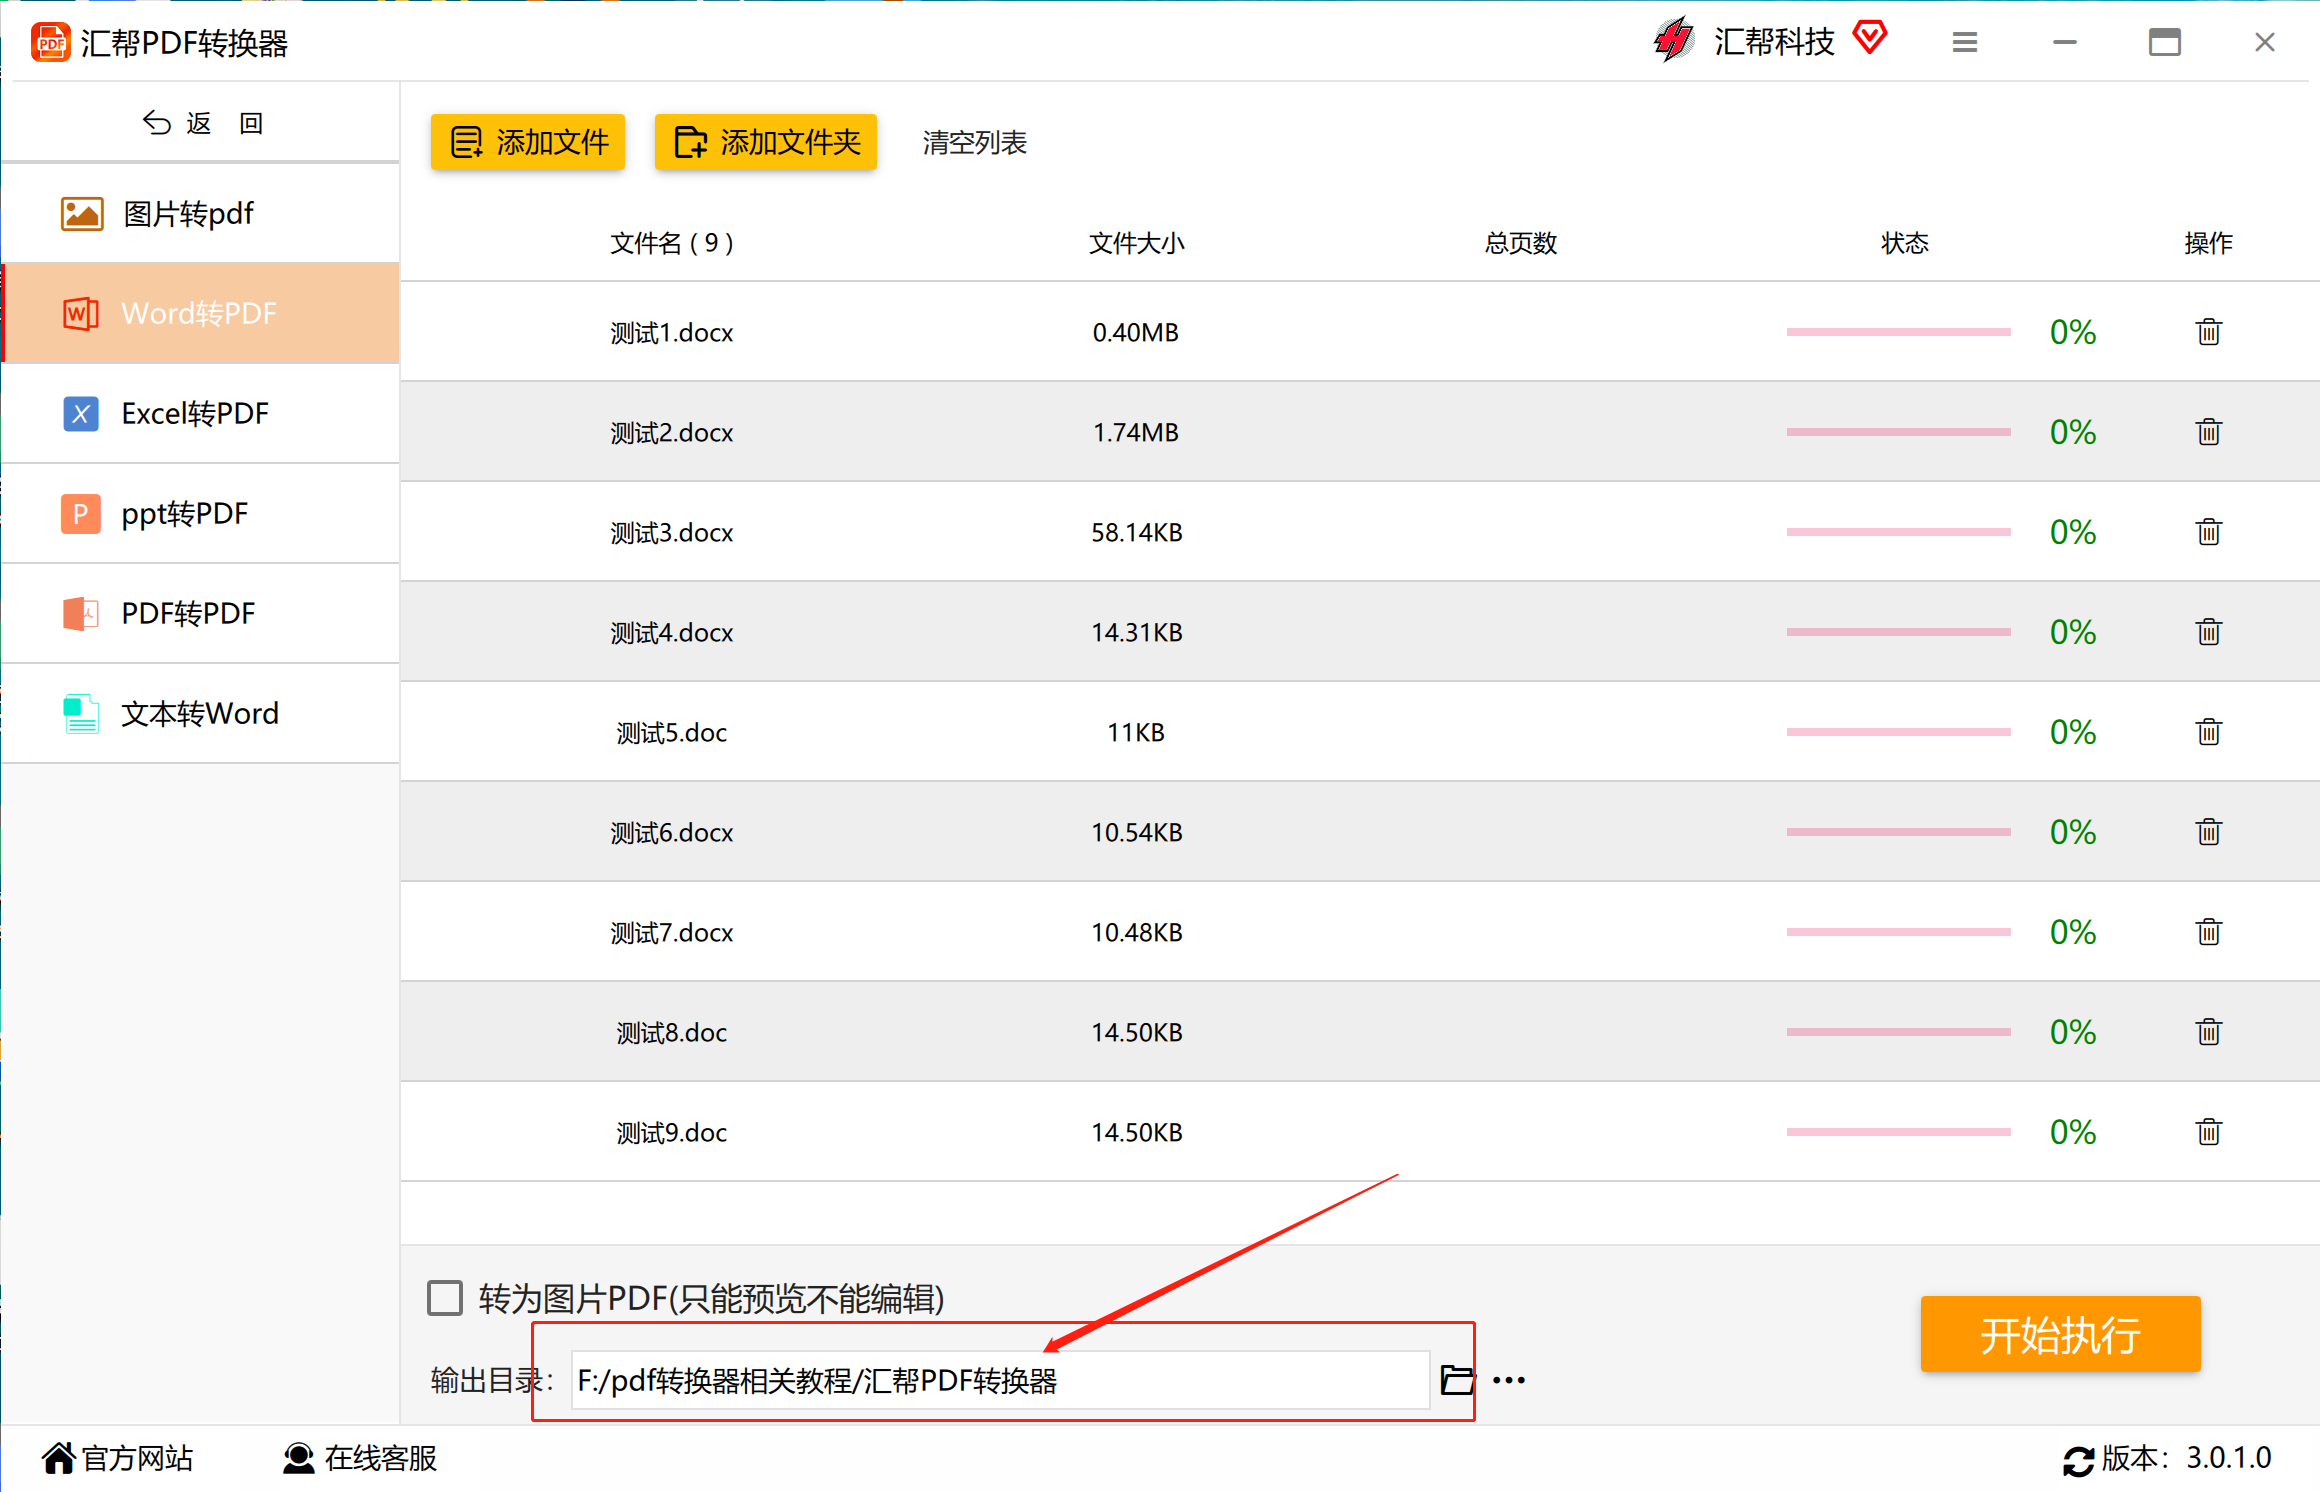Go back with 返回 button

click(x=202, y=123)
